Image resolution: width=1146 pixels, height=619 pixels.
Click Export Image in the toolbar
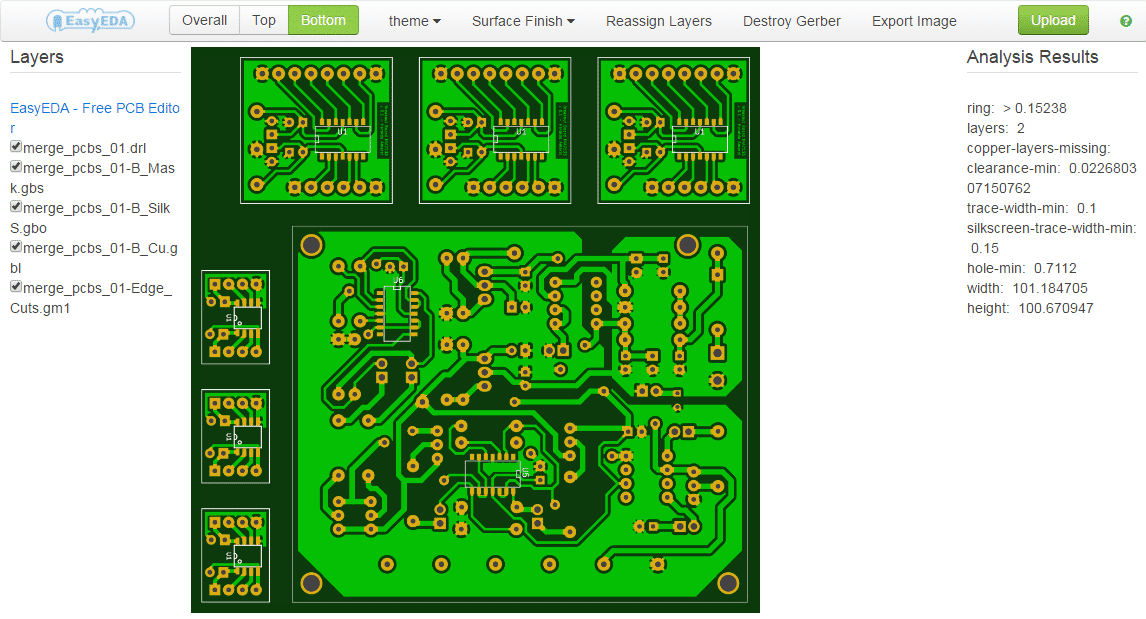(914, 21)
